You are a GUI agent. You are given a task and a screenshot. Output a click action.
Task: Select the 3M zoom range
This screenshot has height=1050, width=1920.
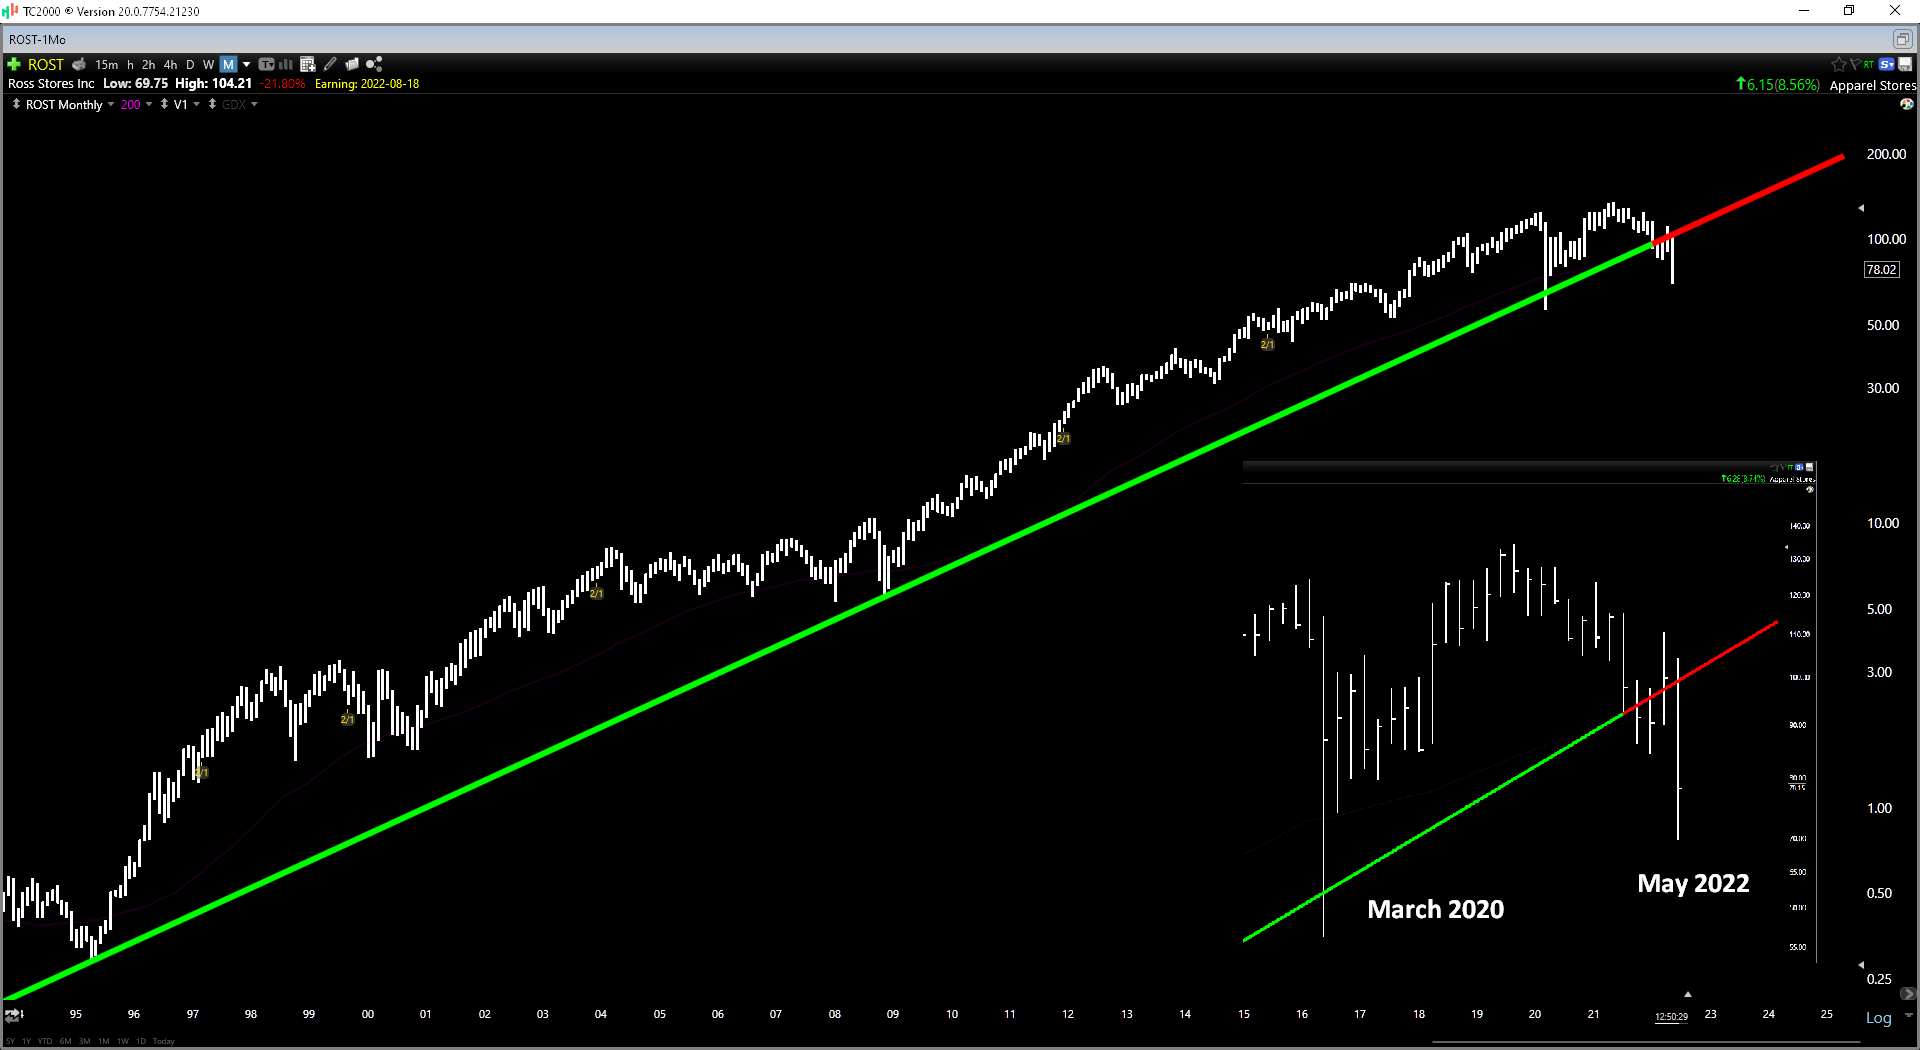coord(85,1041)
